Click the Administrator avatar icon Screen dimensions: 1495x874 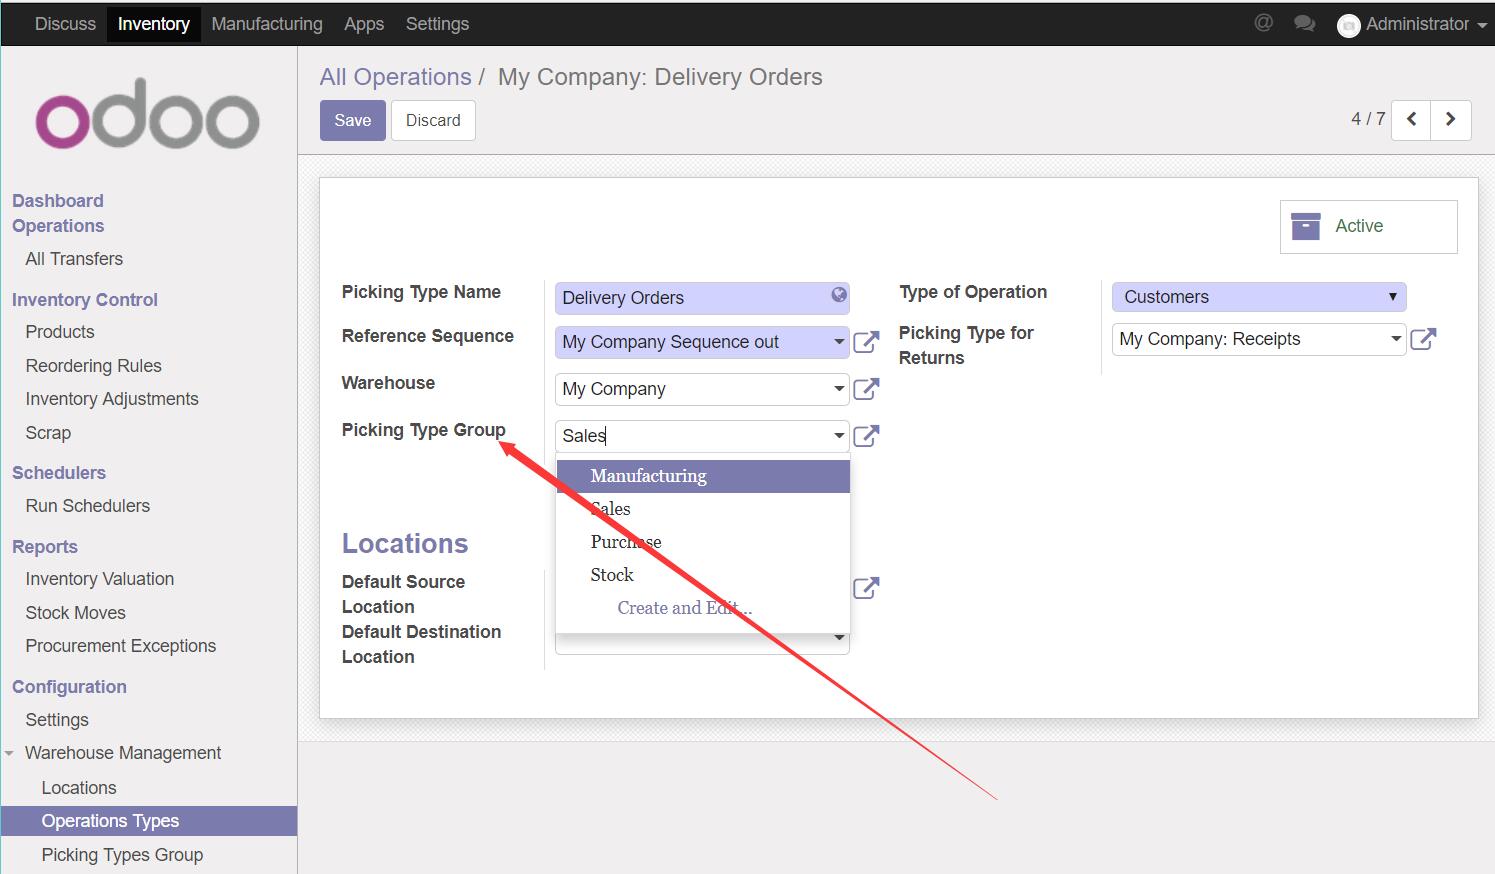pyautogui.click(x=1348, y=25)
